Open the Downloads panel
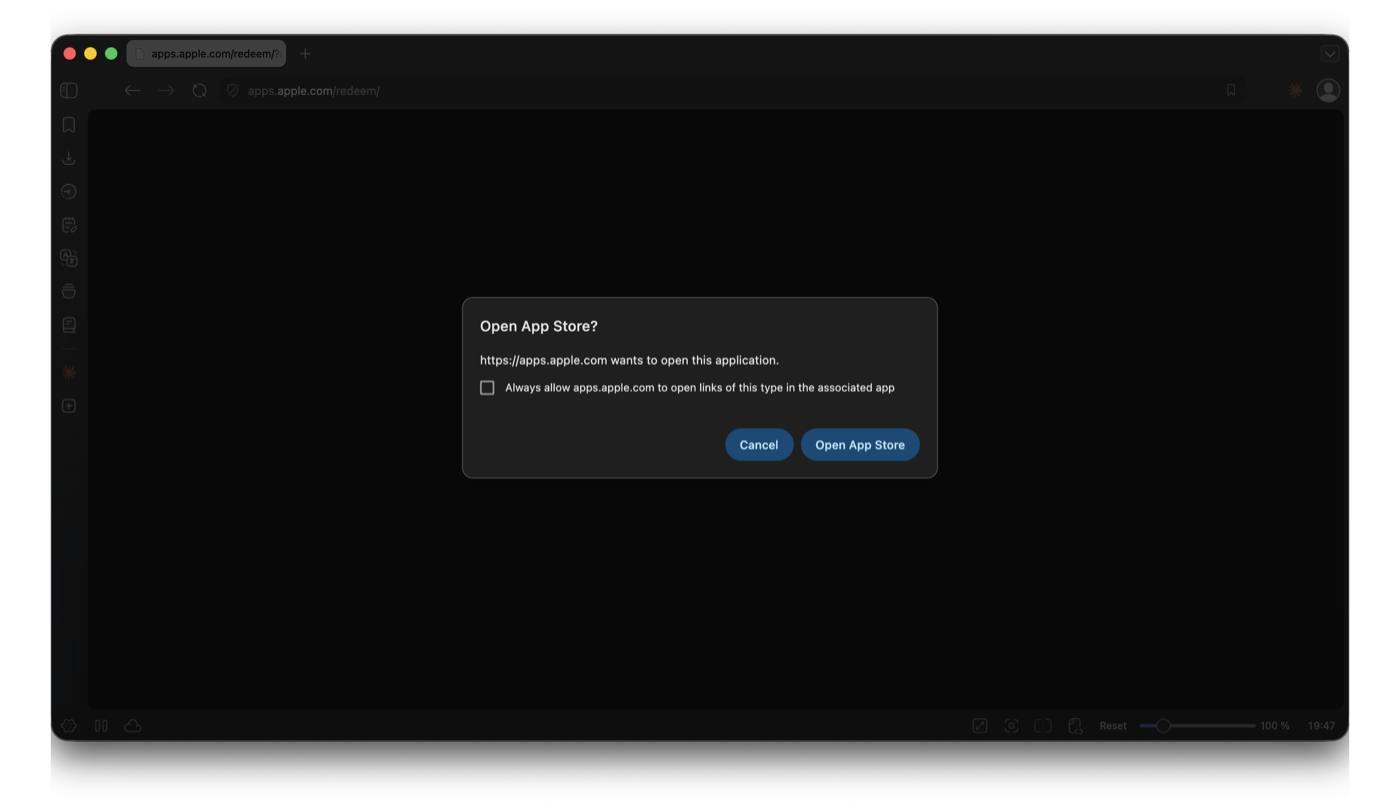The height and width of the screenshot is (808, 1400). (x=69, y=158)
